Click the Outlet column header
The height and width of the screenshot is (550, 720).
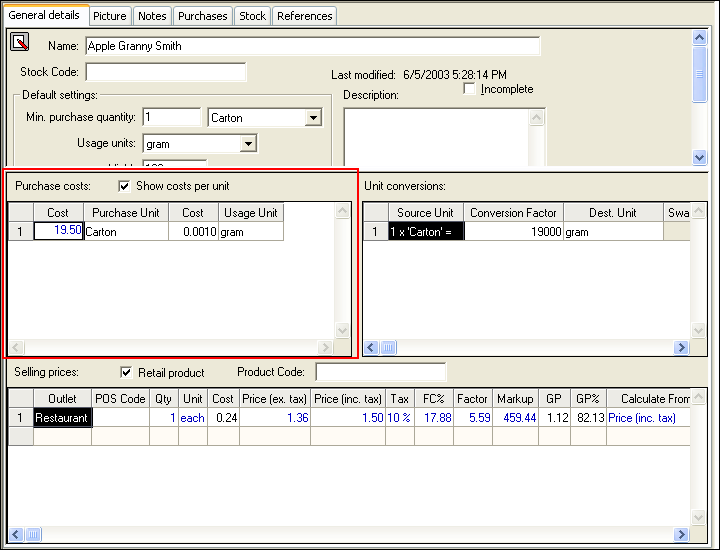(x=62, y=399)
